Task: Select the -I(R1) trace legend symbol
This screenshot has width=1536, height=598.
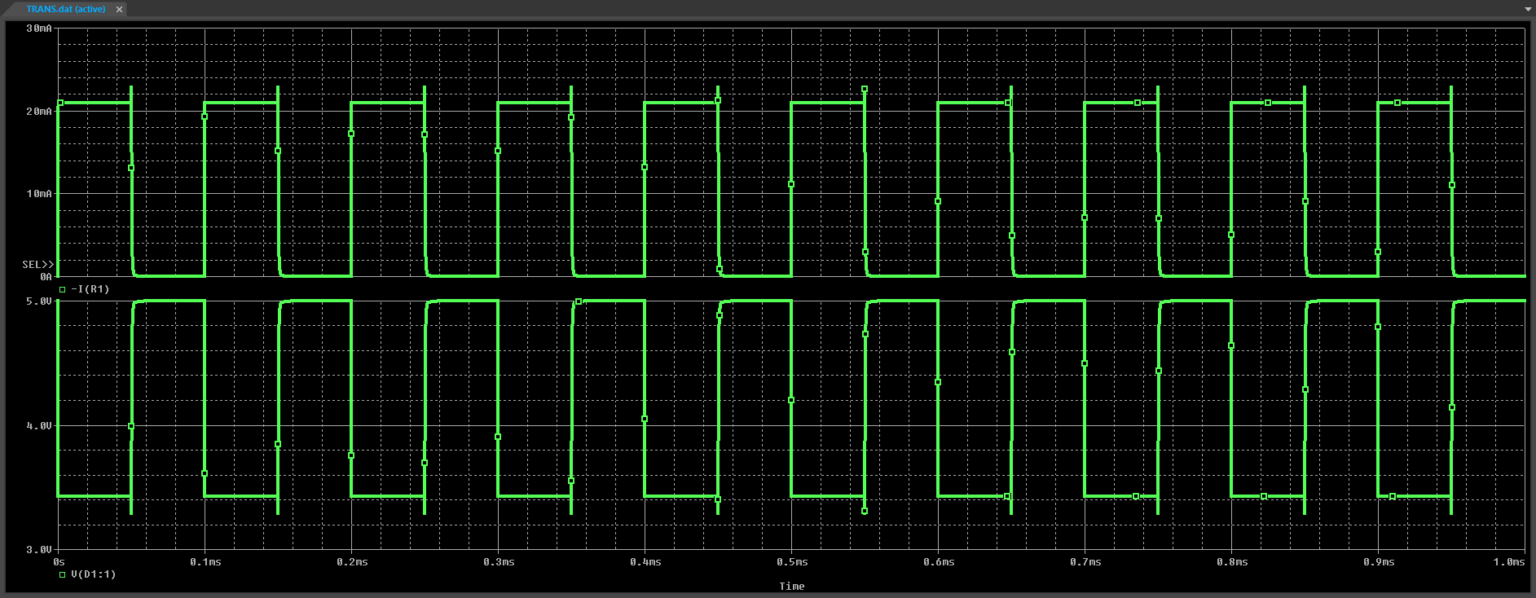Action: click(x=62, y=288)
